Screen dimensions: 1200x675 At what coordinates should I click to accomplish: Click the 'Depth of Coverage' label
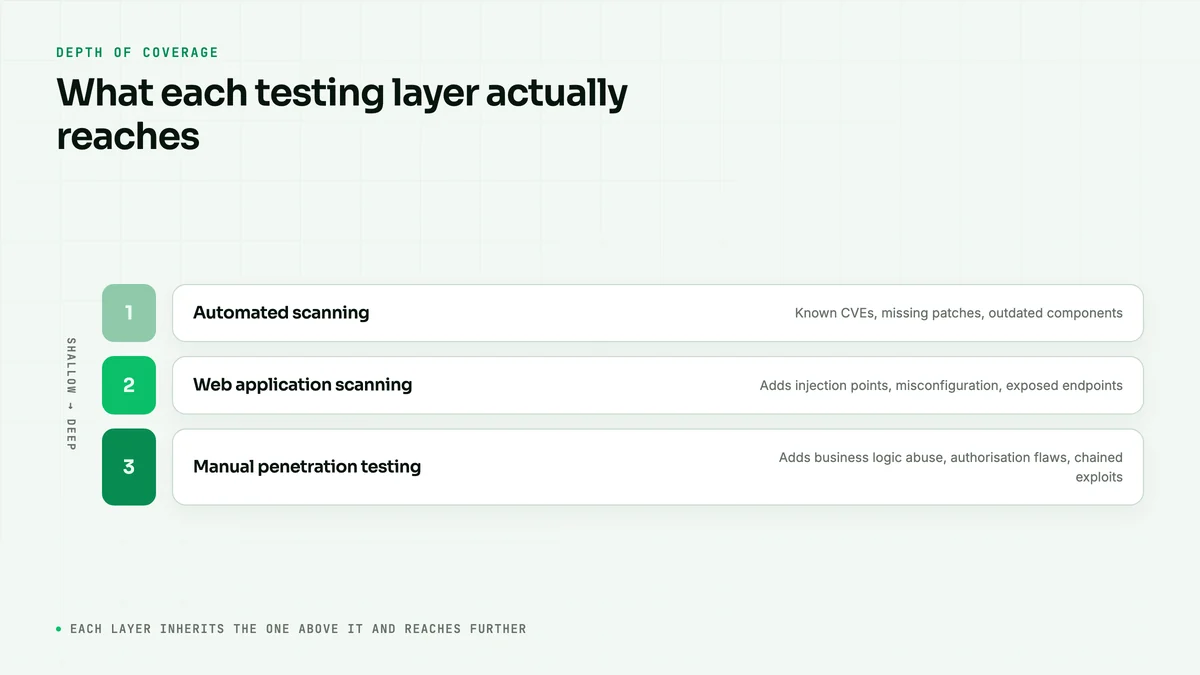point(137,53)
